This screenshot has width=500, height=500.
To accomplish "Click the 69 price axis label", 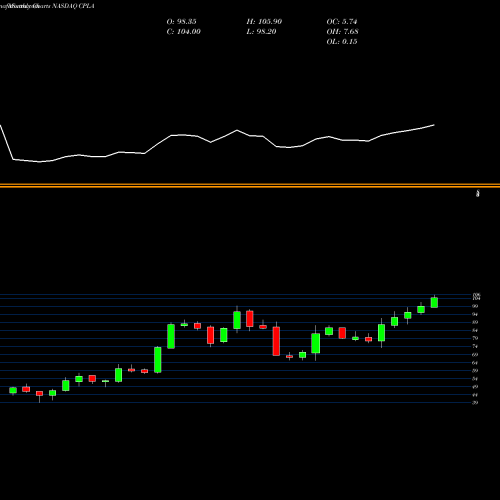I will 475,354.
